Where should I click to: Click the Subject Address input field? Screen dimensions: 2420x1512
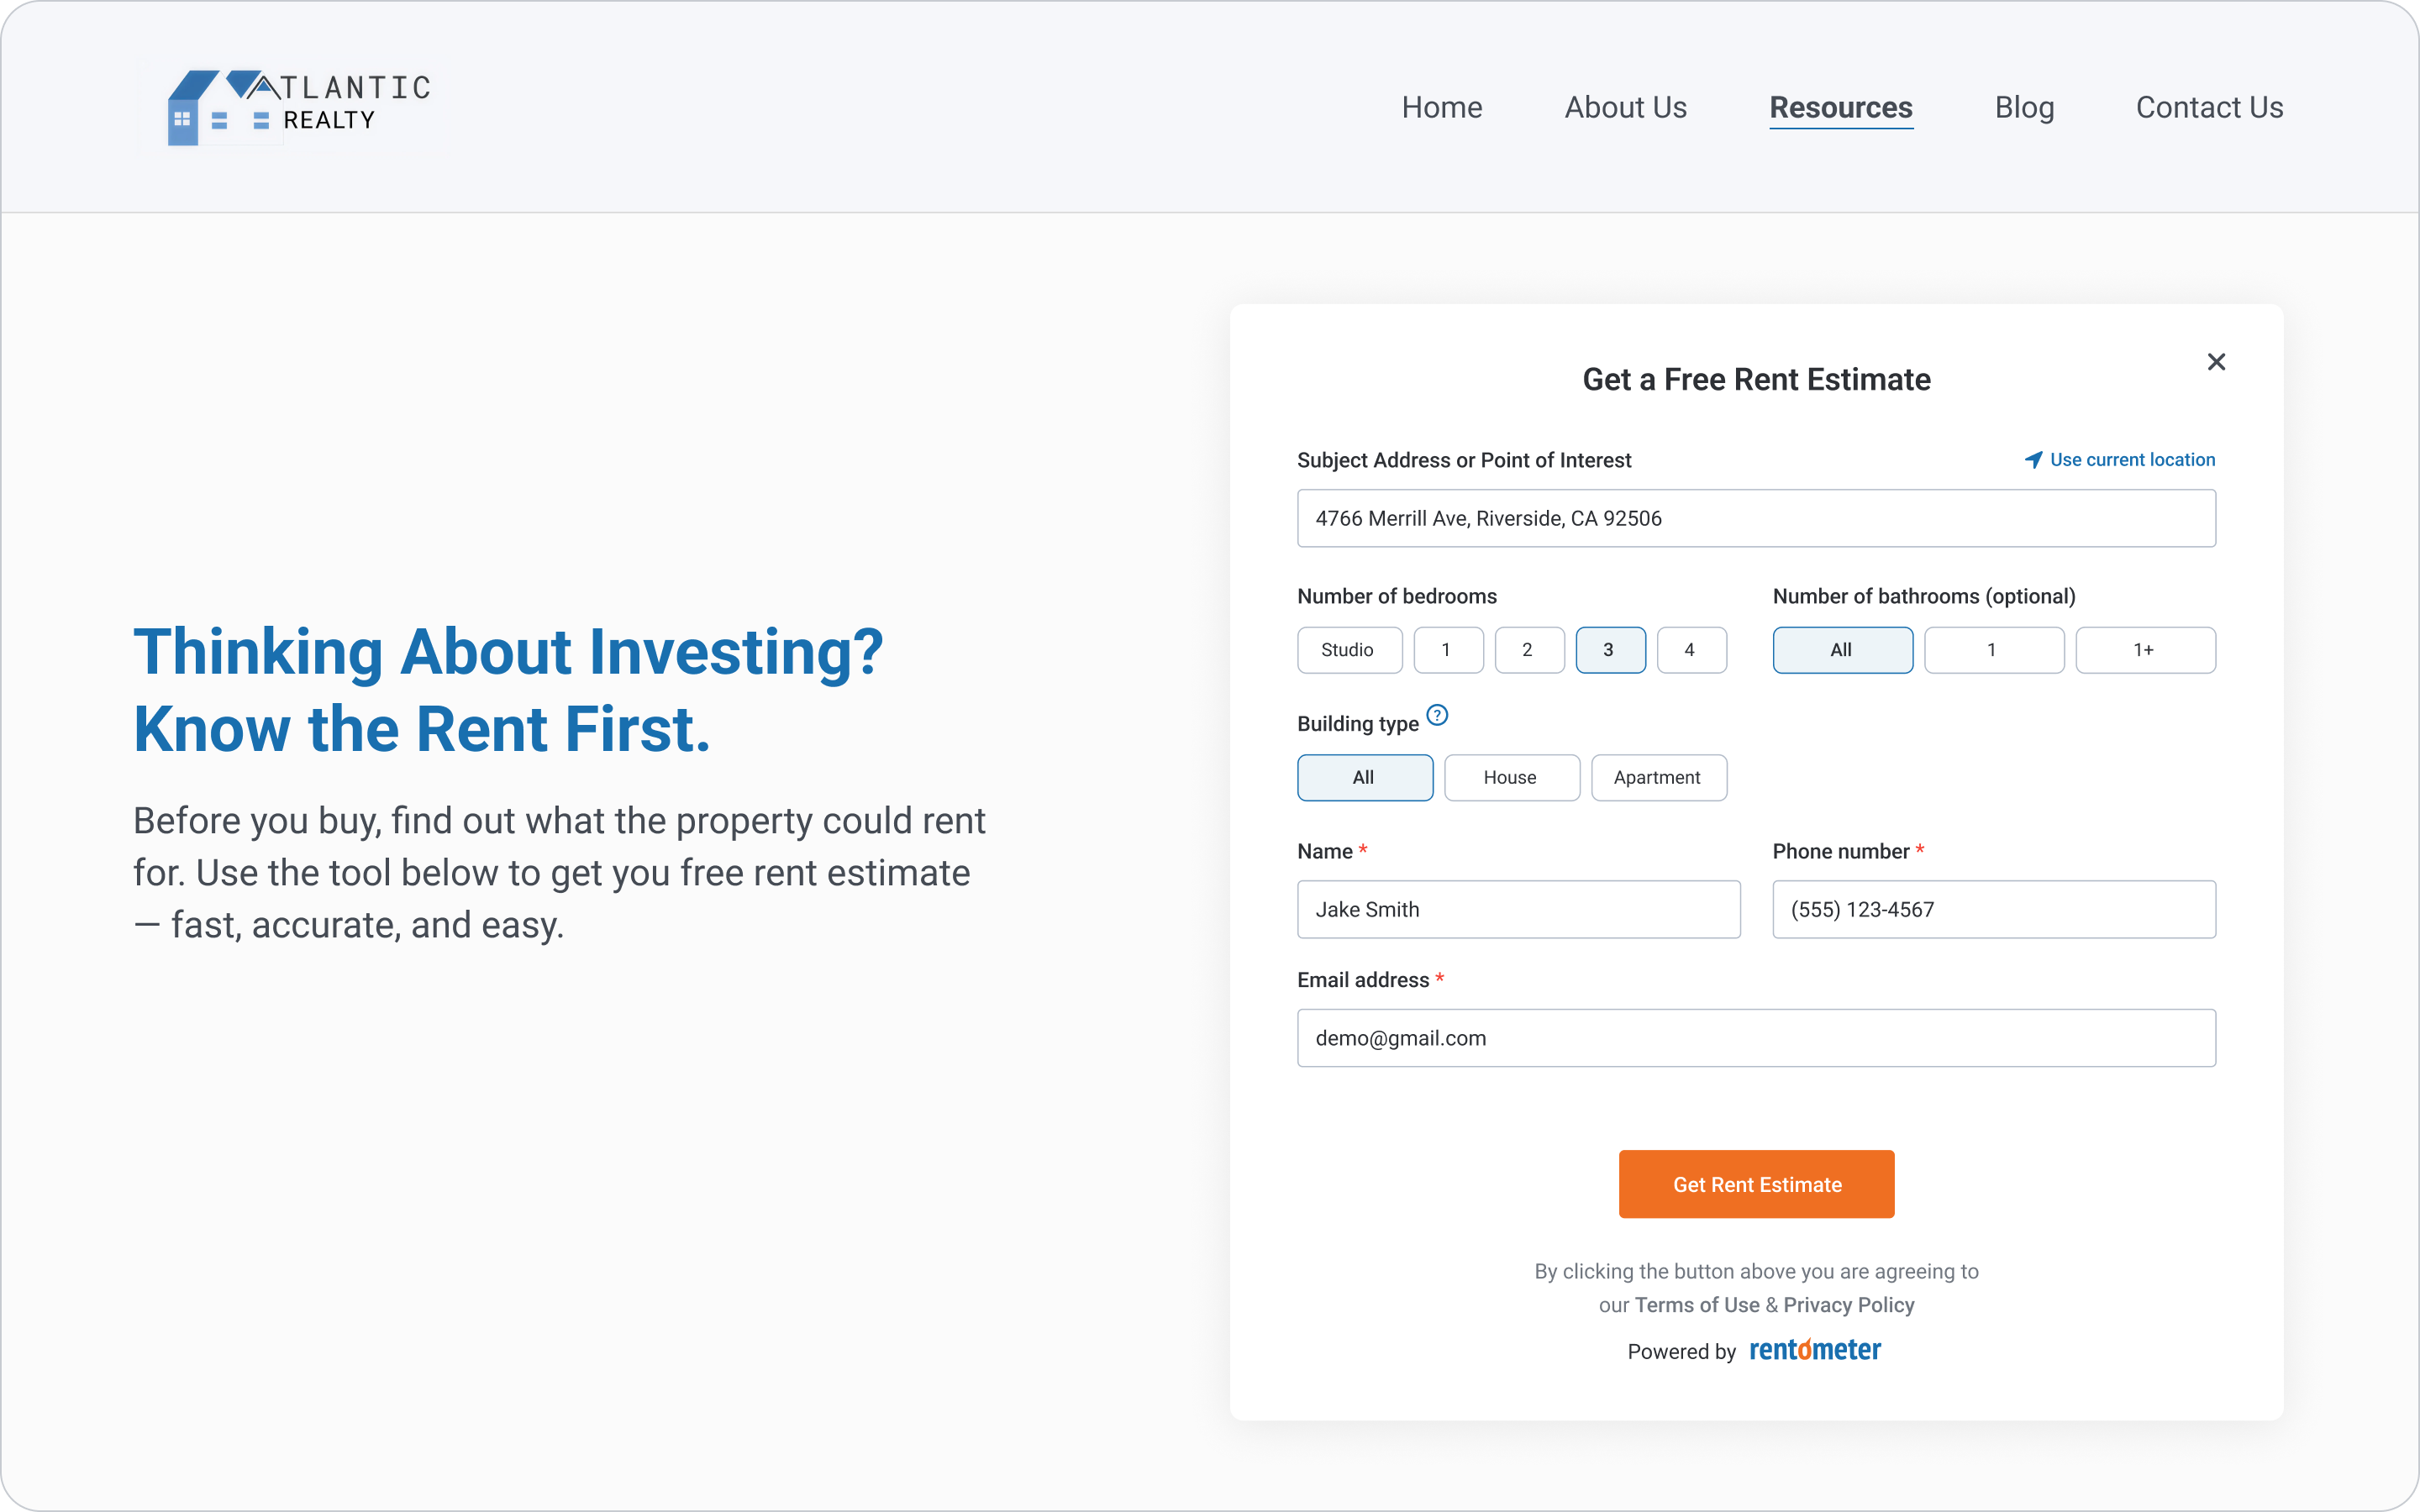tap(1756, 518)
